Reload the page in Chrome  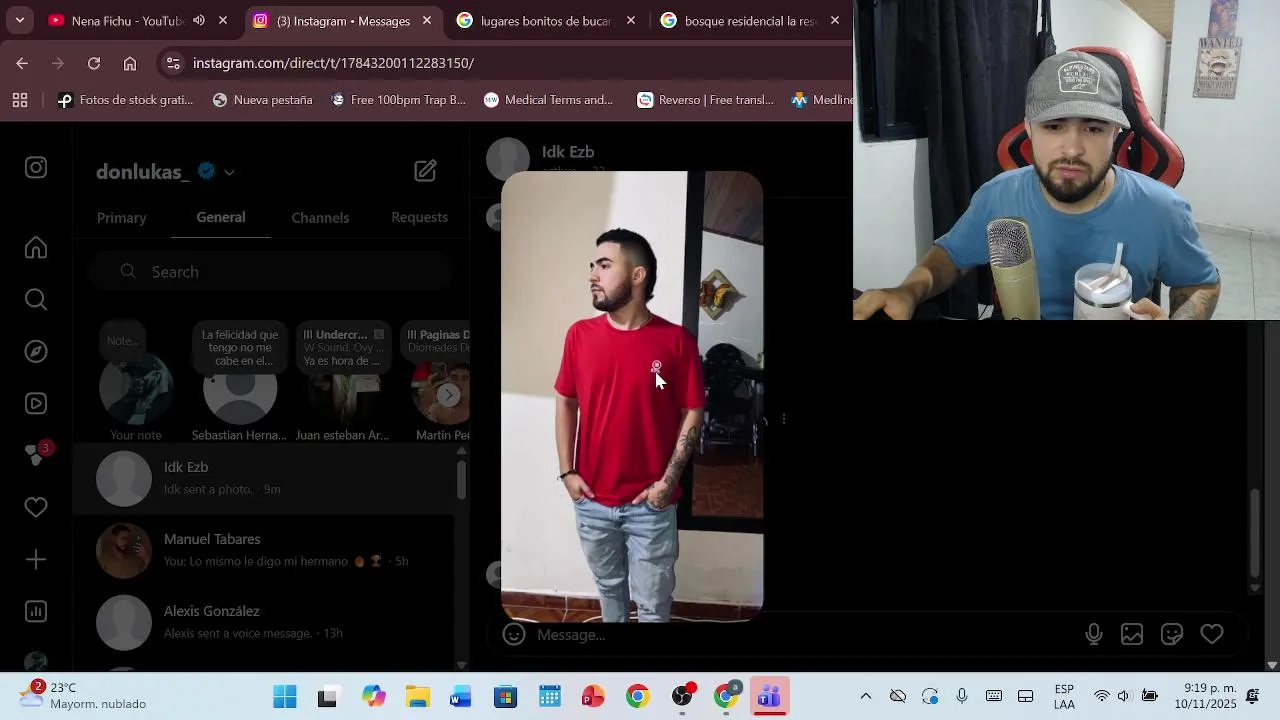tap(94, 63)
